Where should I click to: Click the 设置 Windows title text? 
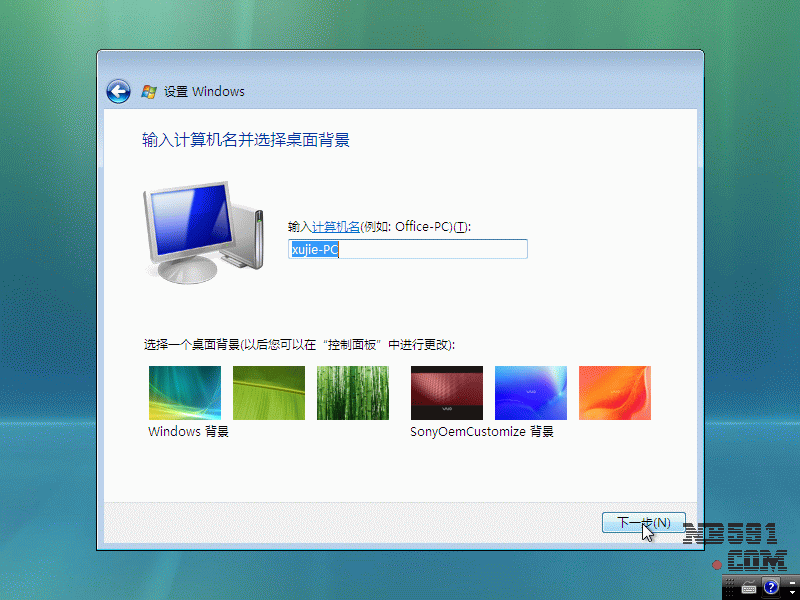[204, 92]
